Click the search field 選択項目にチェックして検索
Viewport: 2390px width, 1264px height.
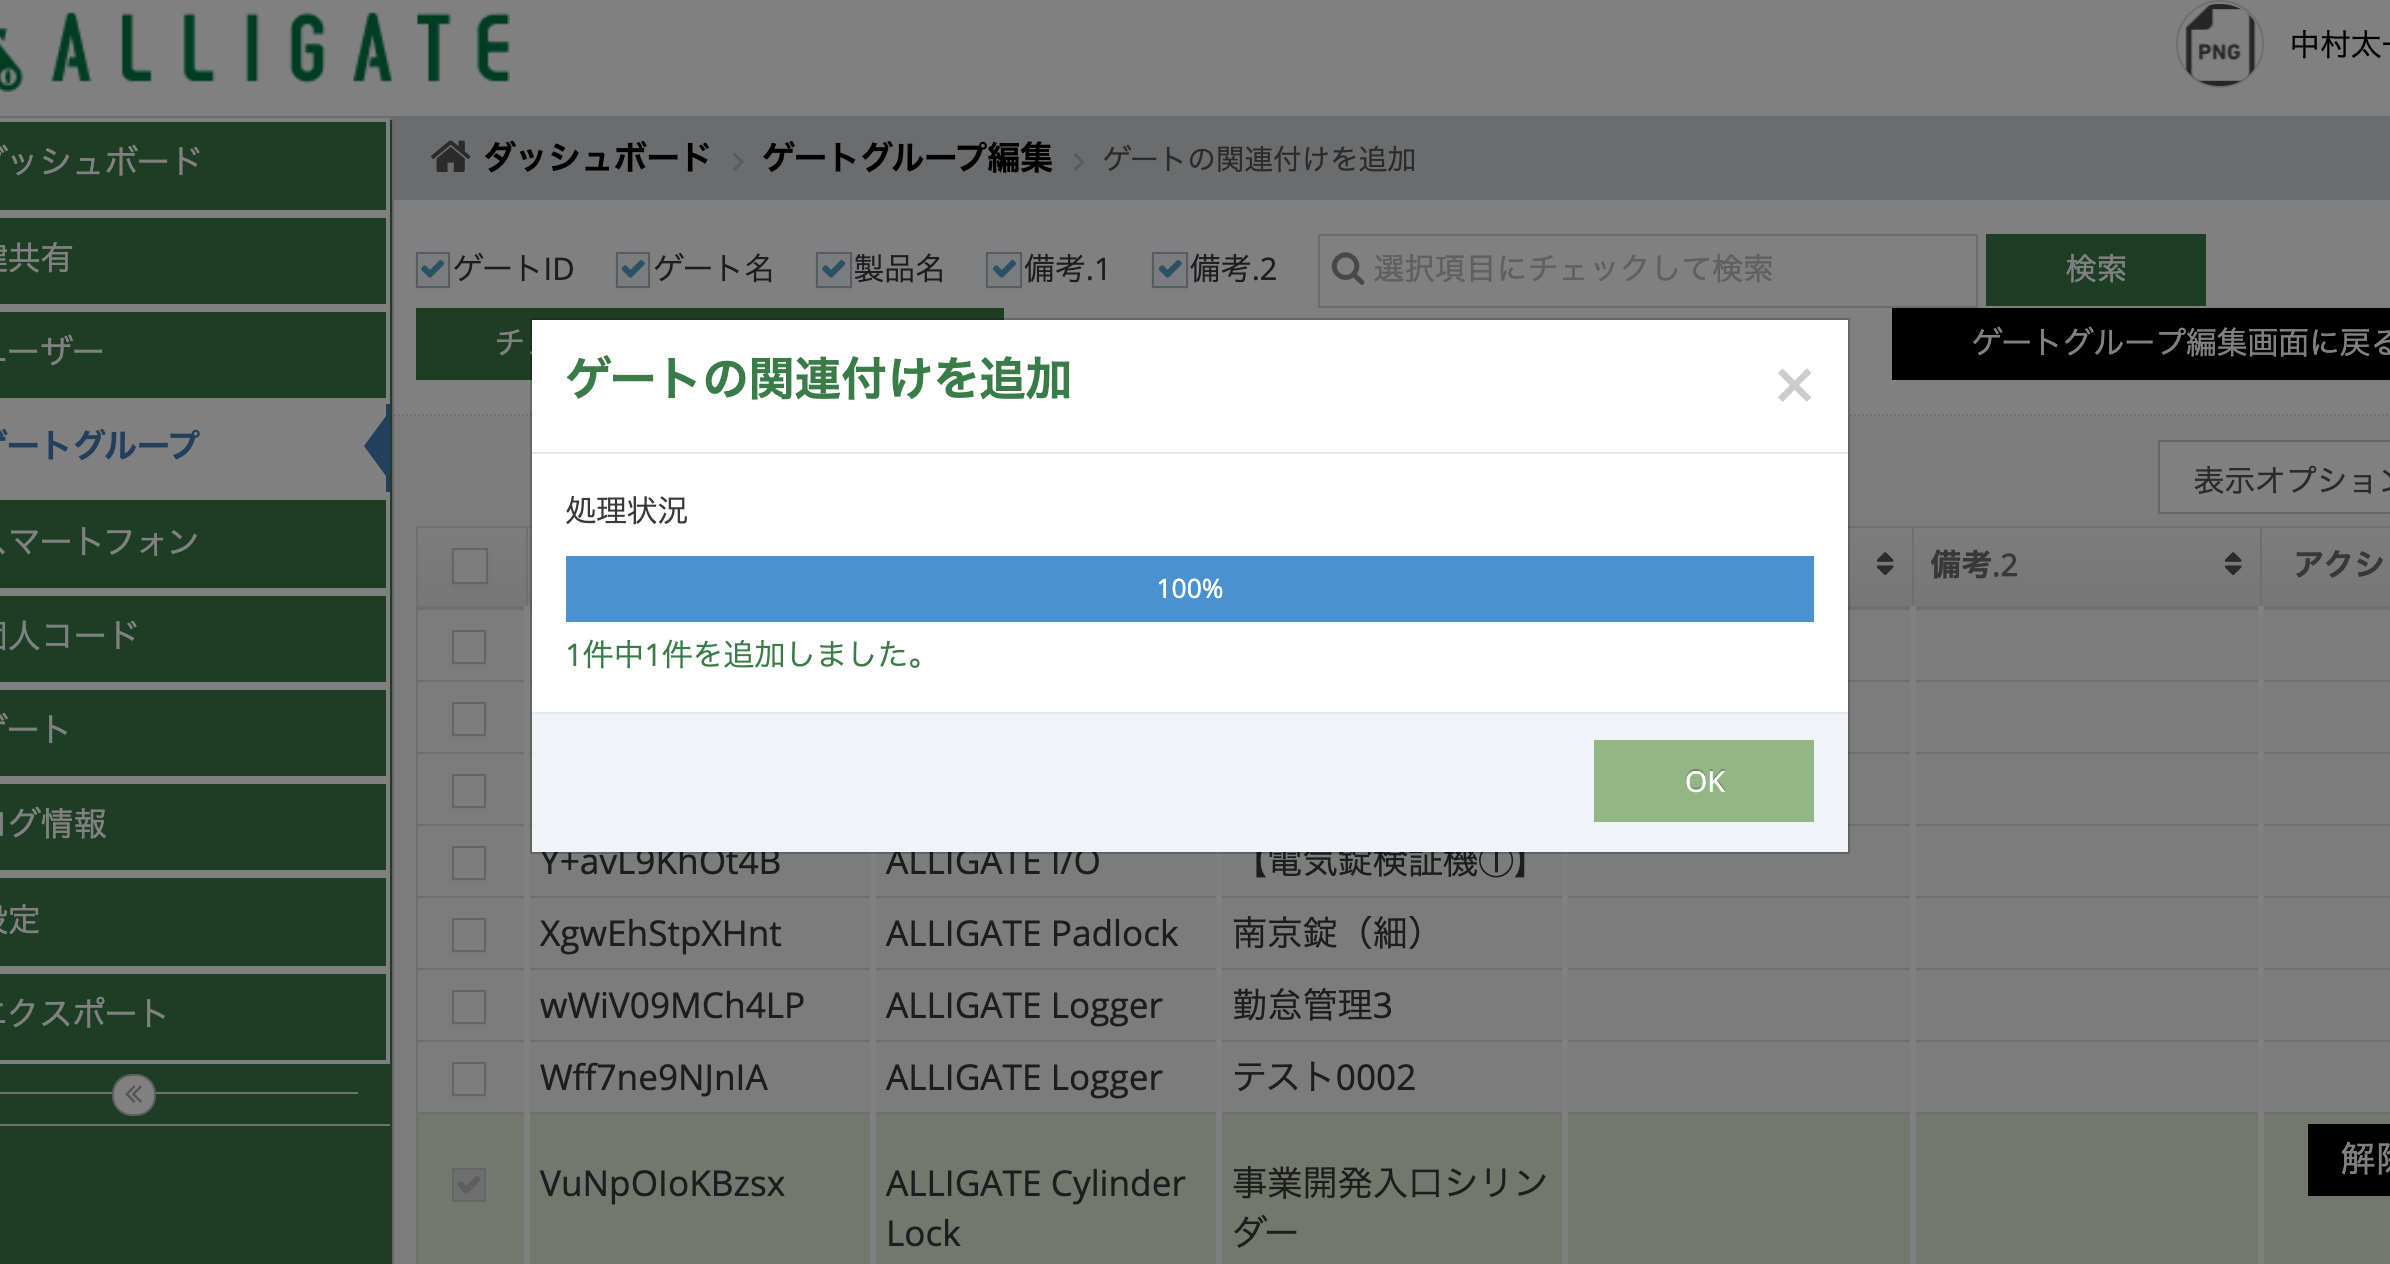(1647, 270)
